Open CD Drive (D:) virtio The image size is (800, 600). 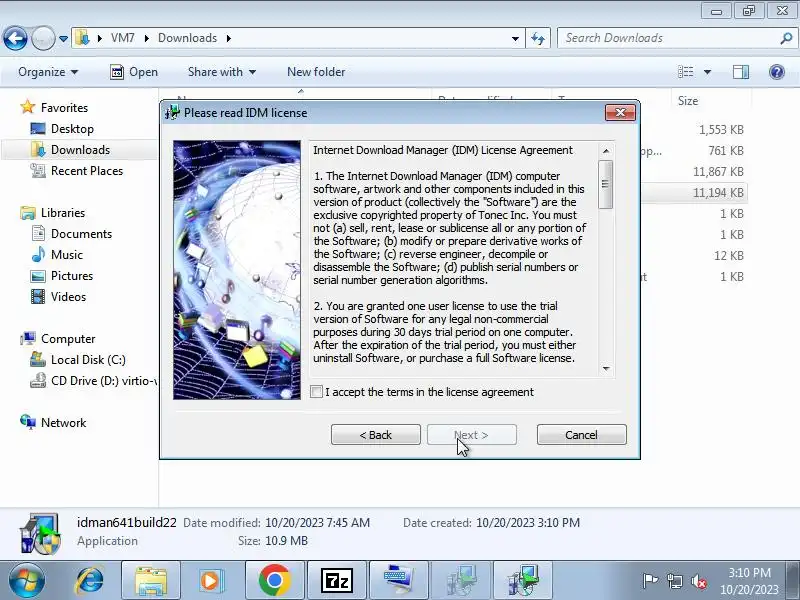[94, 381]
